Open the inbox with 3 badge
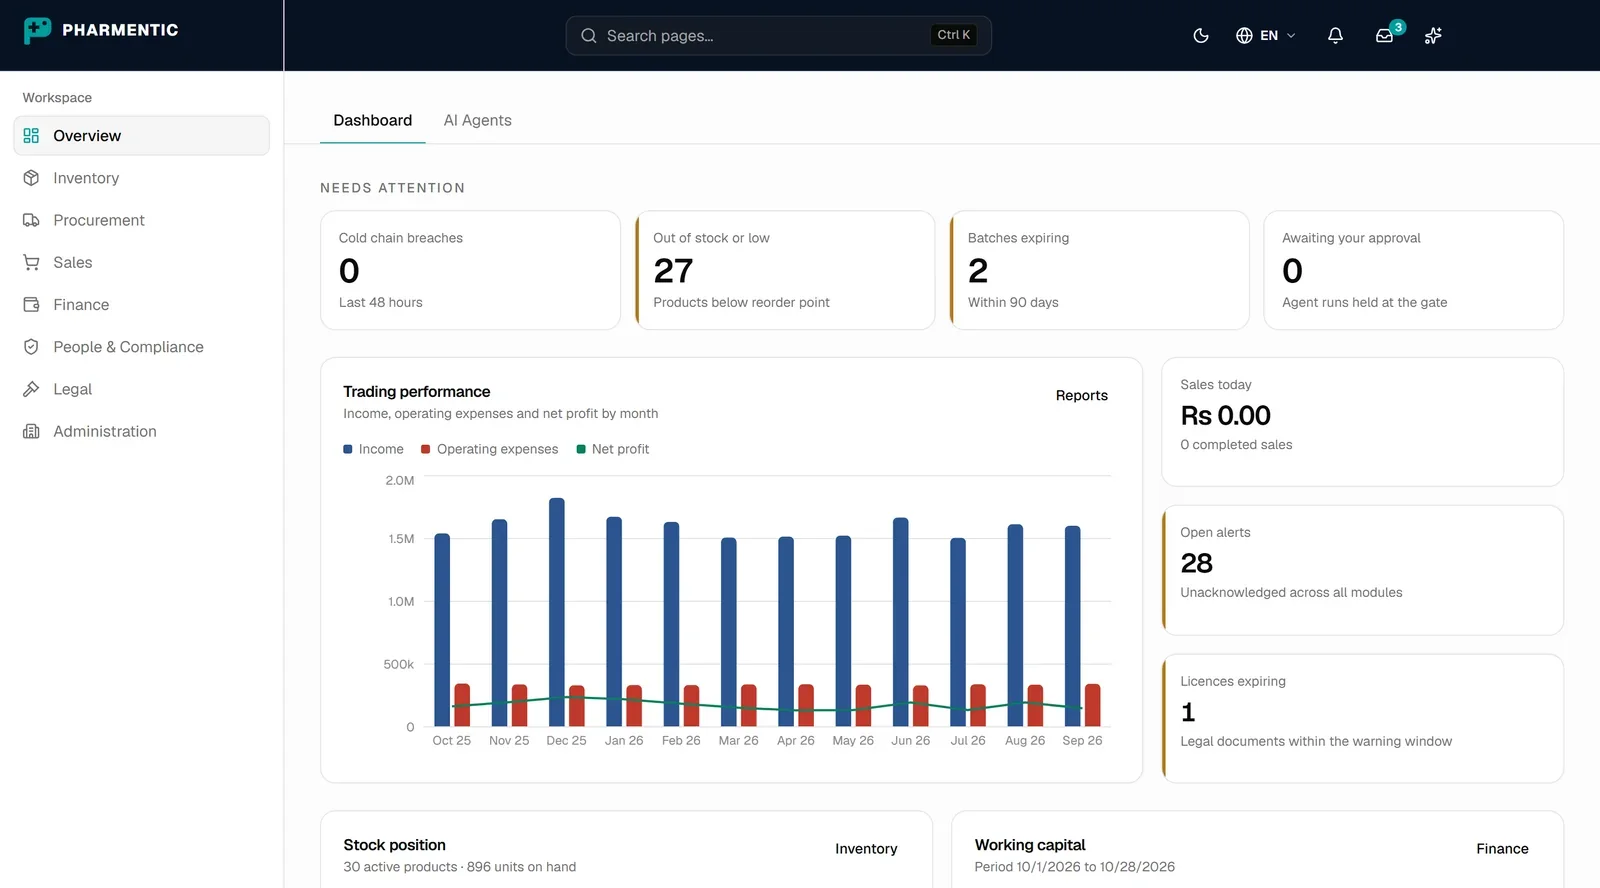The width and height of the screenshot is (1600, 888). [1385, 35]
